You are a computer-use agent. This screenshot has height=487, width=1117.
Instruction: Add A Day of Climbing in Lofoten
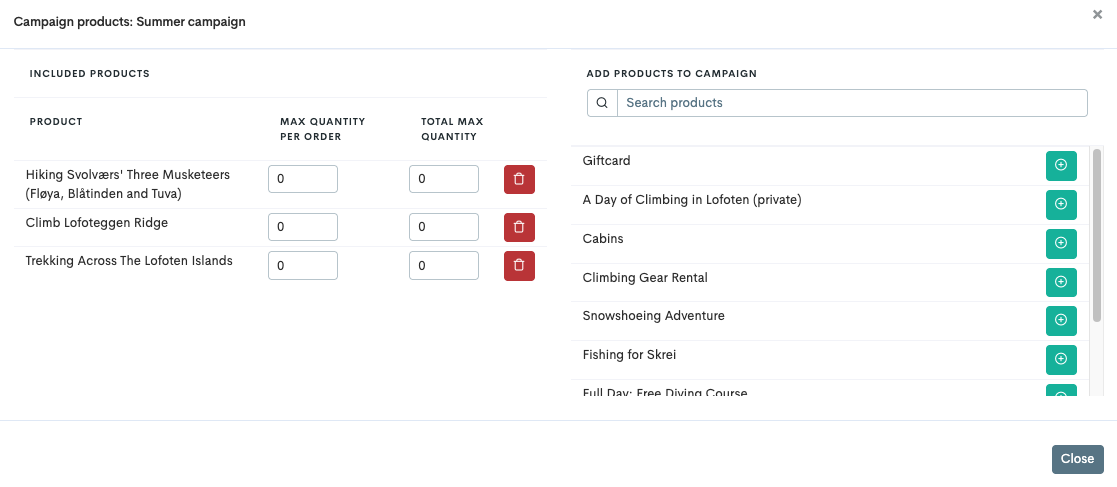point(1061,205)
